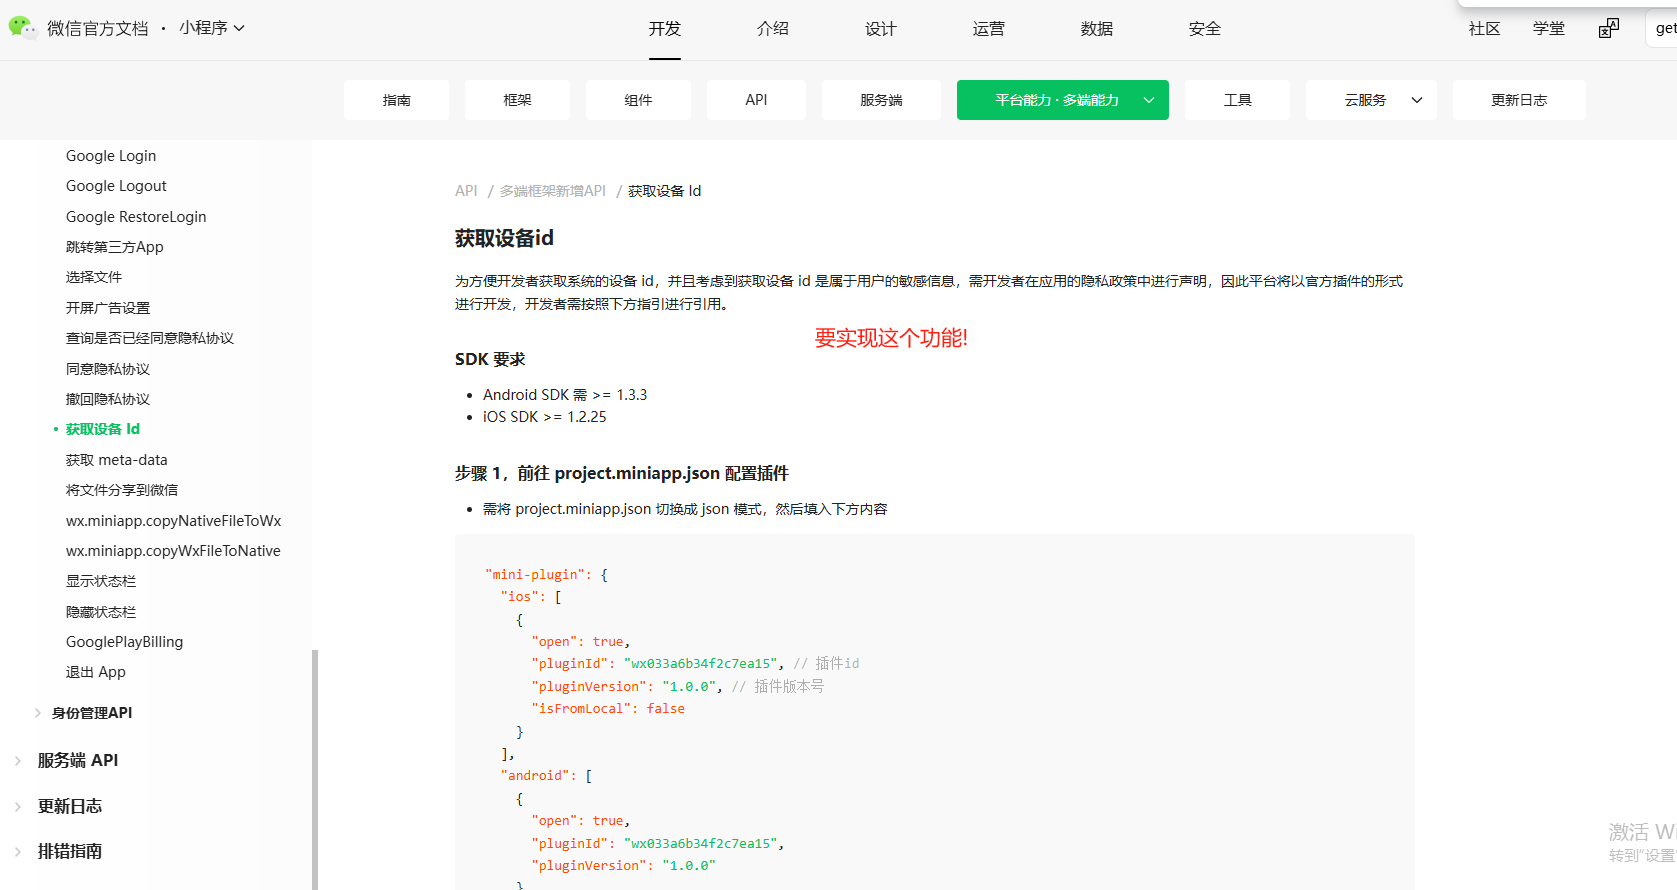
Task: Open the 学堂 link
Action: pos(1548,29)
